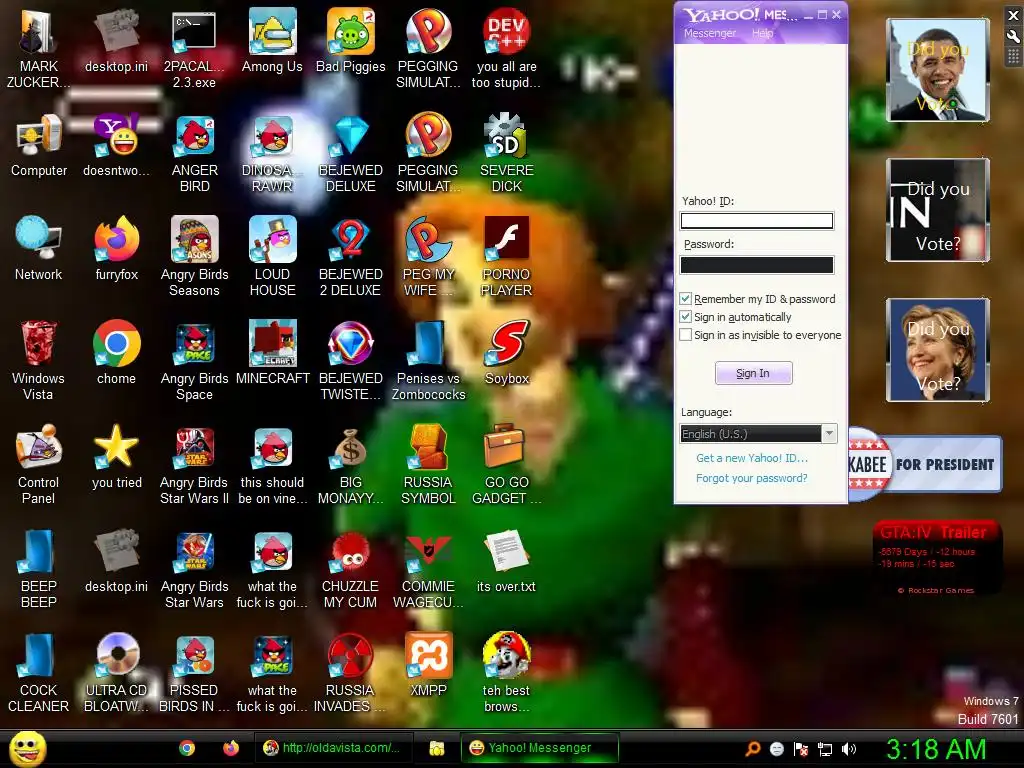The height and width of the screenshot is (768, 1024).
Task: Select the LOUD HOUSE icon
Action: (x=272, y=257)
